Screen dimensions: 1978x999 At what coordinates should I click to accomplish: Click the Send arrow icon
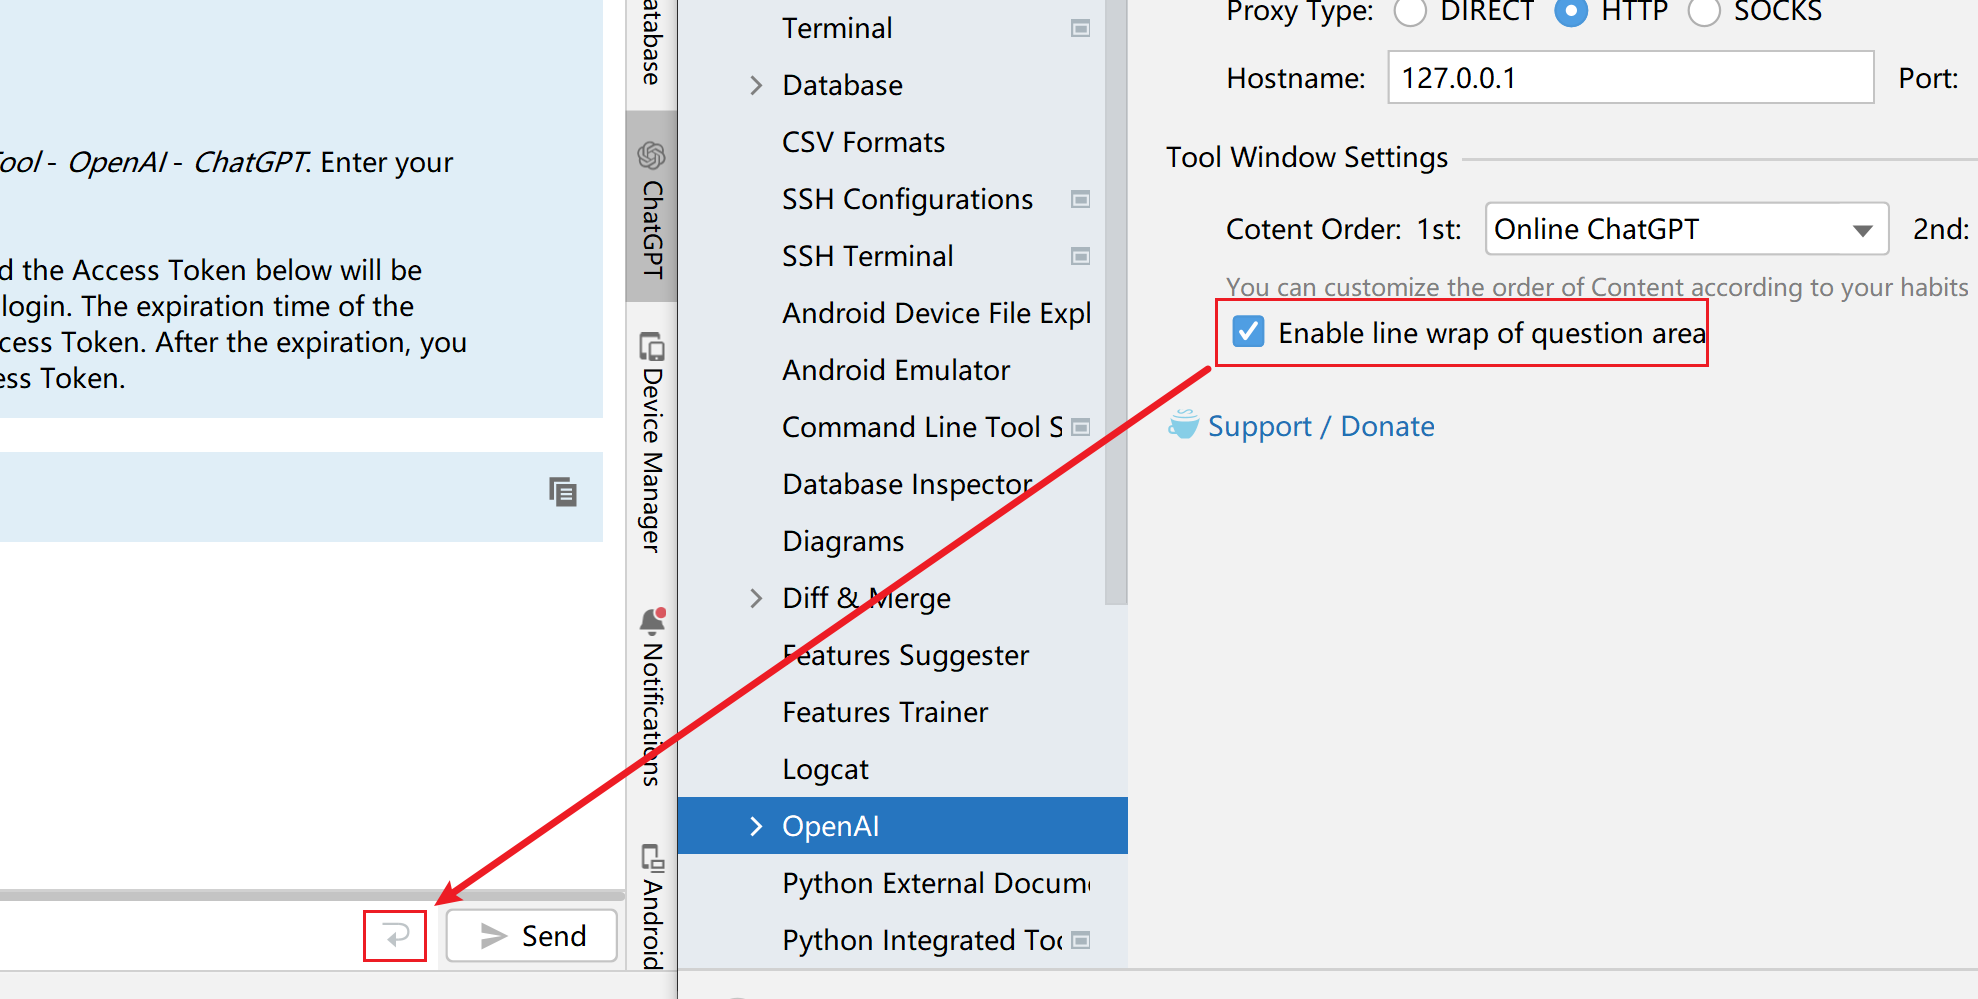click(493, 936)
